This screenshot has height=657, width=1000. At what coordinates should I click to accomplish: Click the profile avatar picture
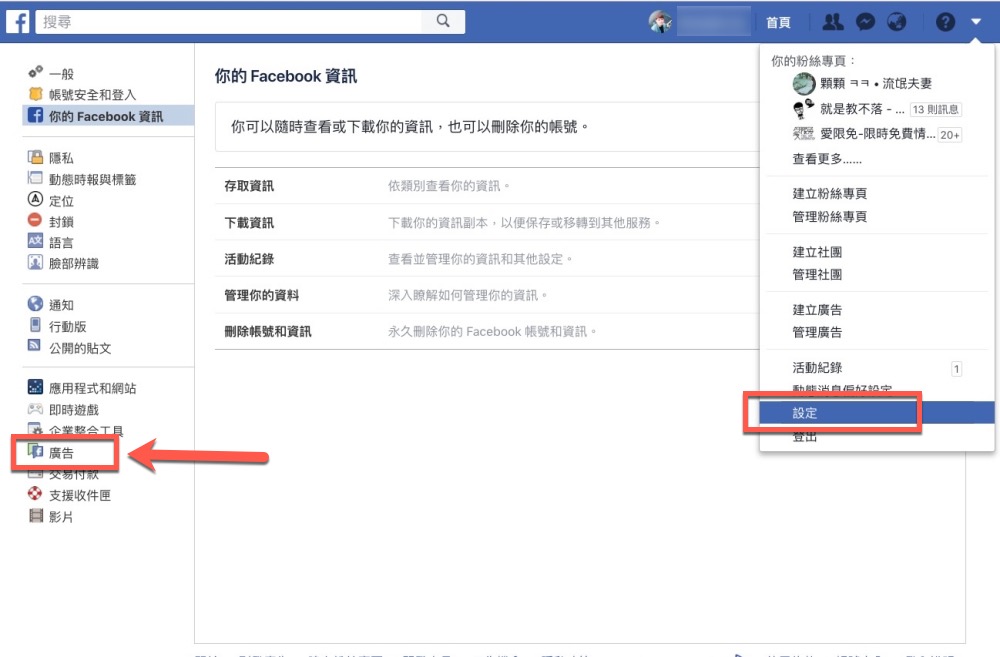tap(660, 22)
